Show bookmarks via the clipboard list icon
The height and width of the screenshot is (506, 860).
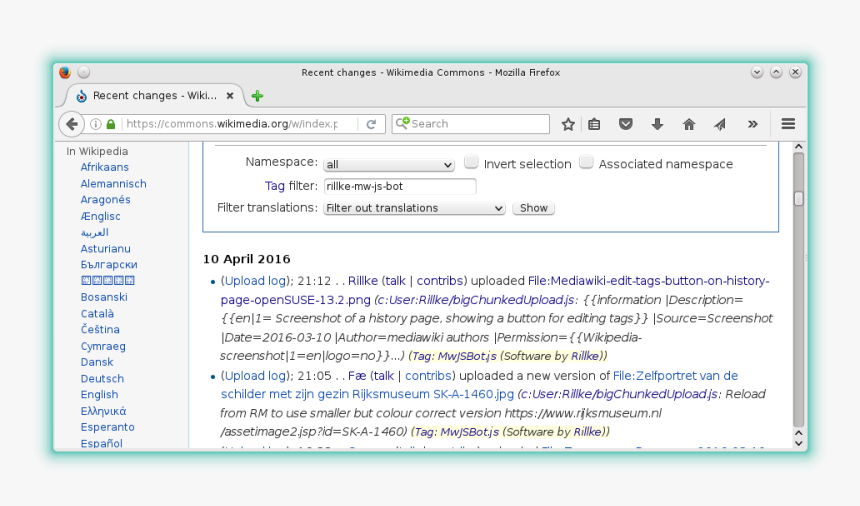tap(594, 124)
